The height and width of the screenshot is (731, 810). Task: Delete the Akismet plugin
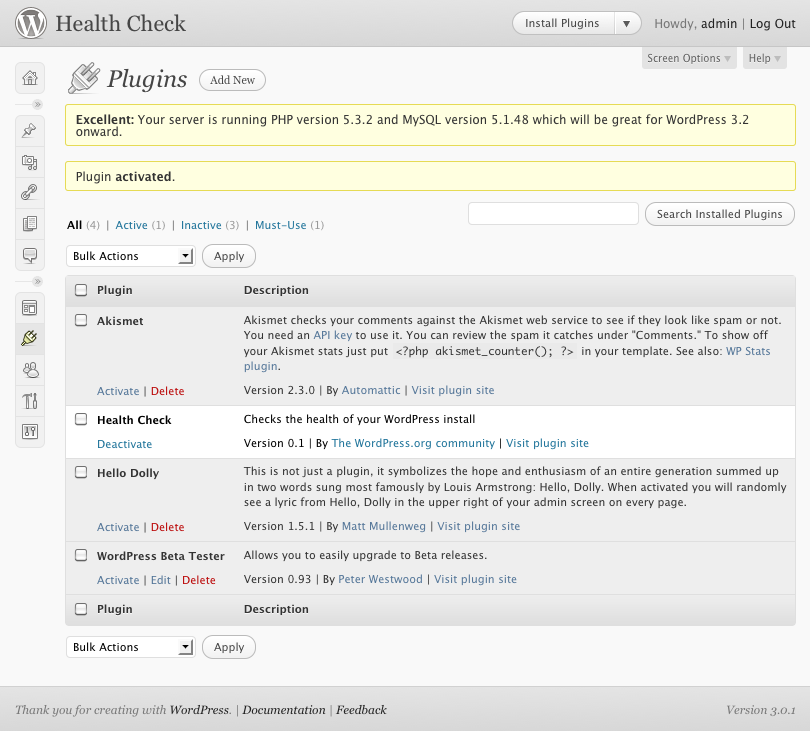click(x=167, y=391)
